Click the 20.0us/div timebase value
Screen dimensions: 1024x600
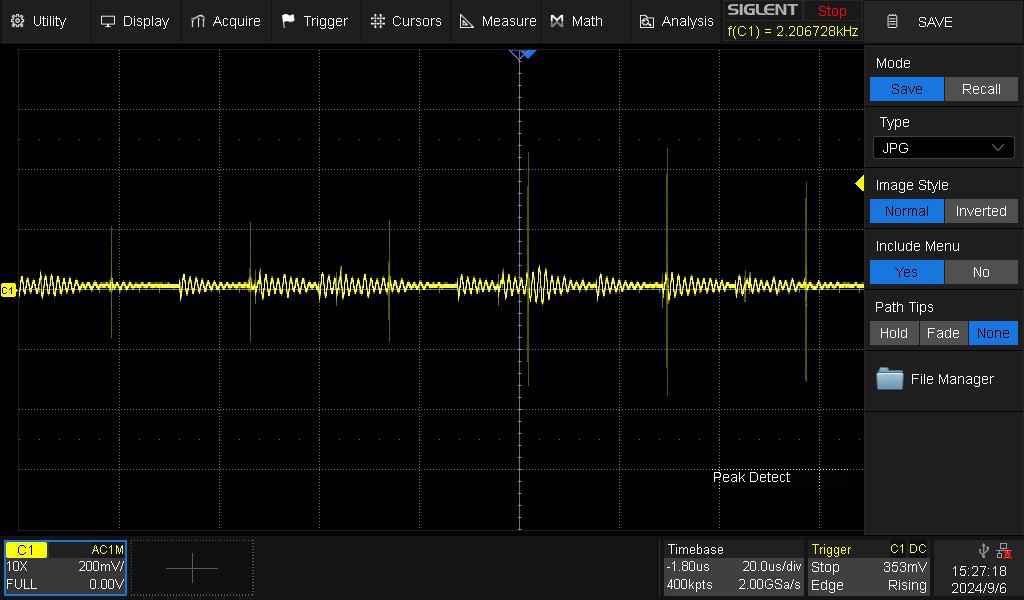(x=771, y=567)
